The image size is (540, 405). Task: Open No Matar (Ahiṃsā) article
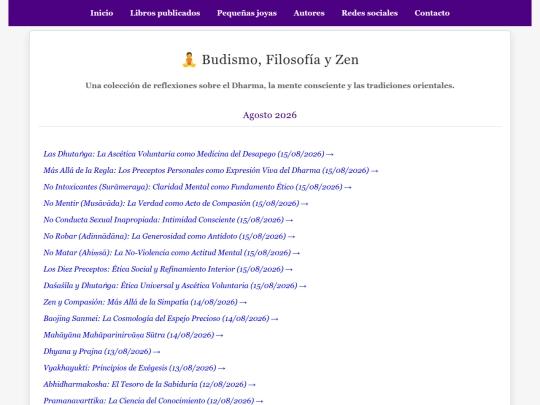point(172,253)
